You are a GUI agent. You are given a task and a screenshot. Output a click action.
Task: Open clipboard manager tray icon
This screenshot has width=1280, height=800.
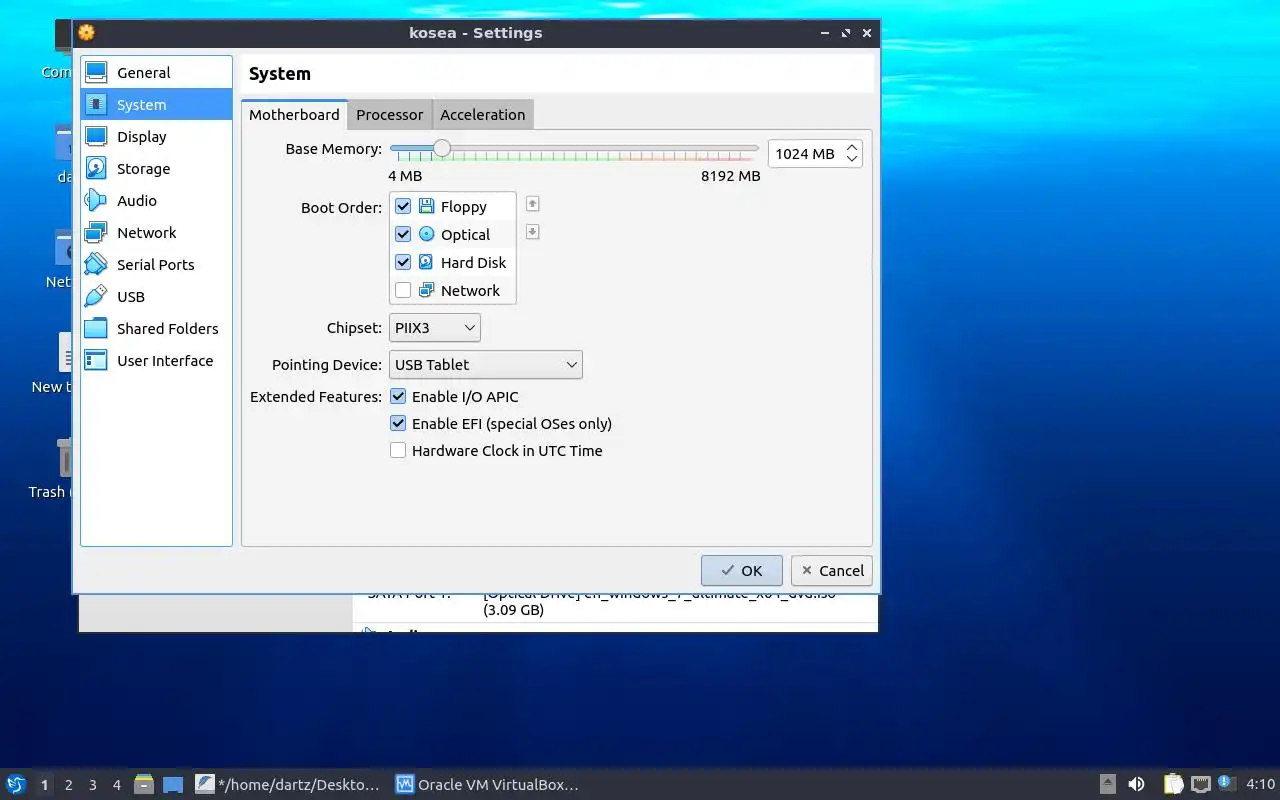click(1173, 785)
